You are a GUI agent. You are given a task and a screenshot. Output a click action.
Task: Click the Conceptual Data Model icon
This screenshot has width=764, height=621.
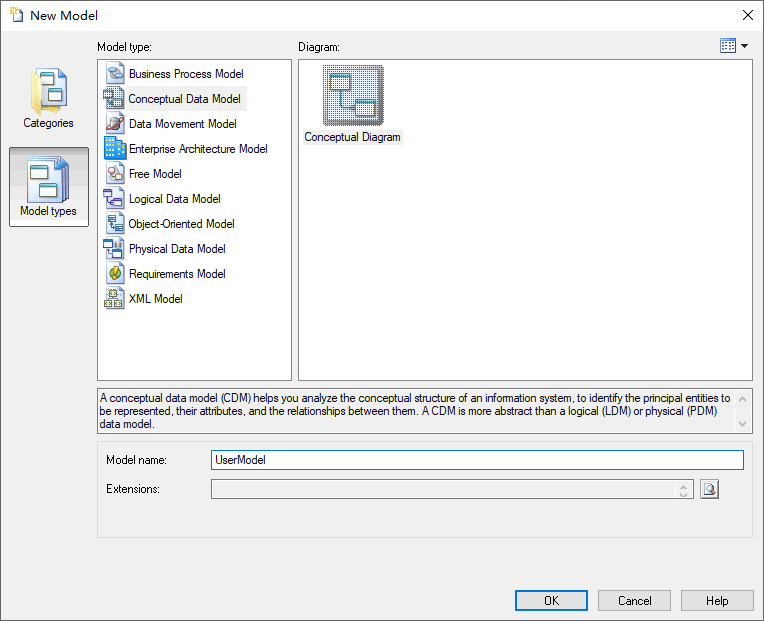coord(114,98)
